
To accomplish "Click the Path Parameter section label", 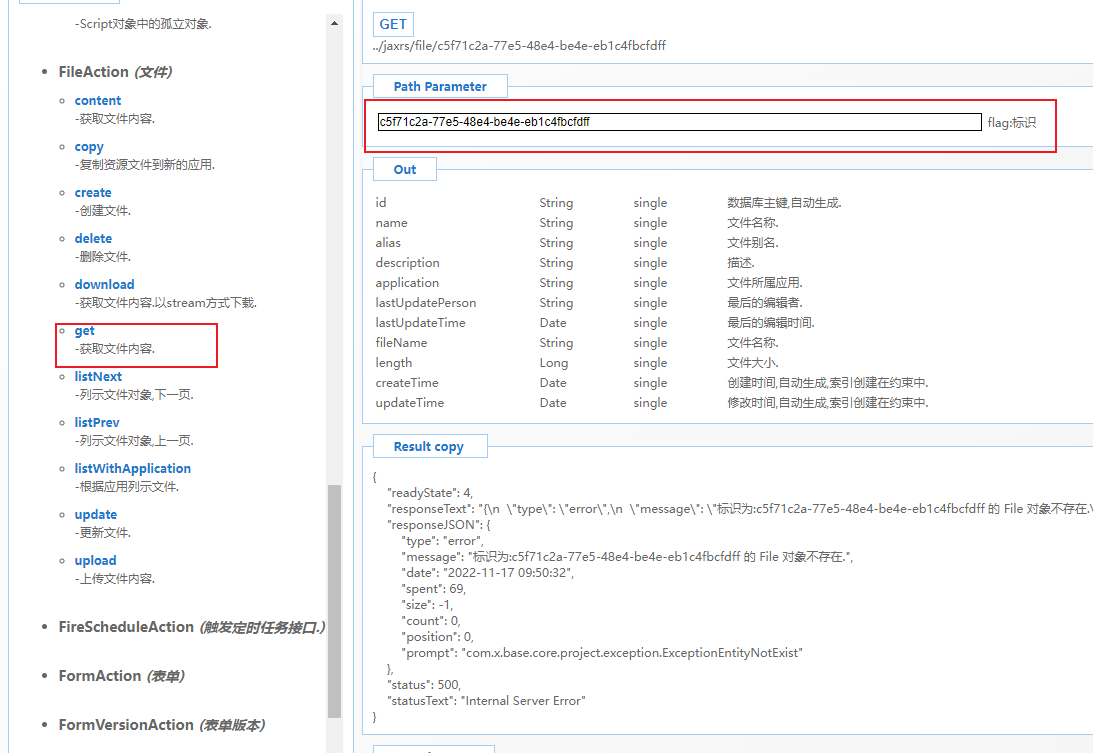I will tap(440, 86).
